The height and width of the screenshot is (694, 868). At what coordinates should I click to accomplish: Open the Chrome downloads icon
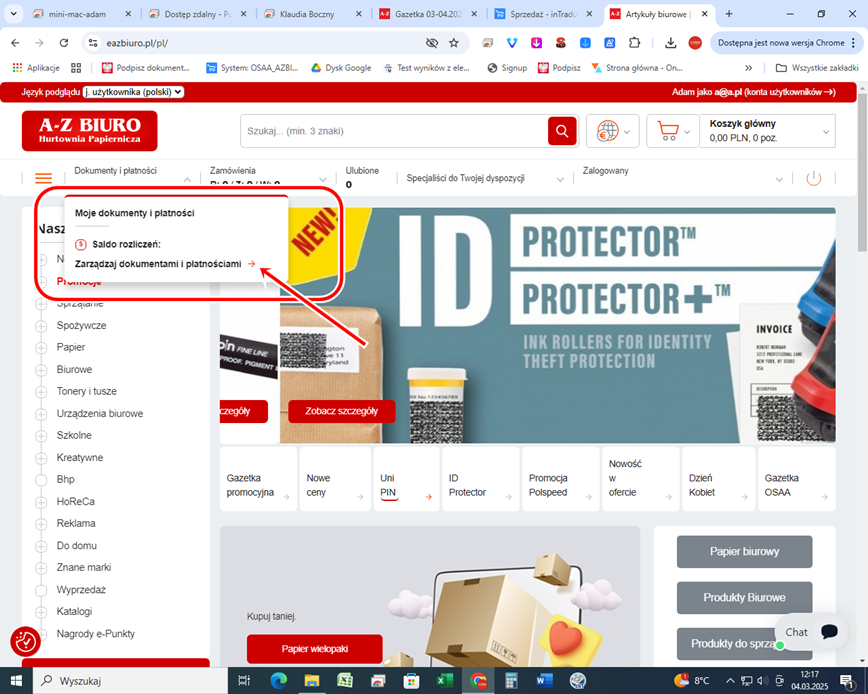point(670,43)
